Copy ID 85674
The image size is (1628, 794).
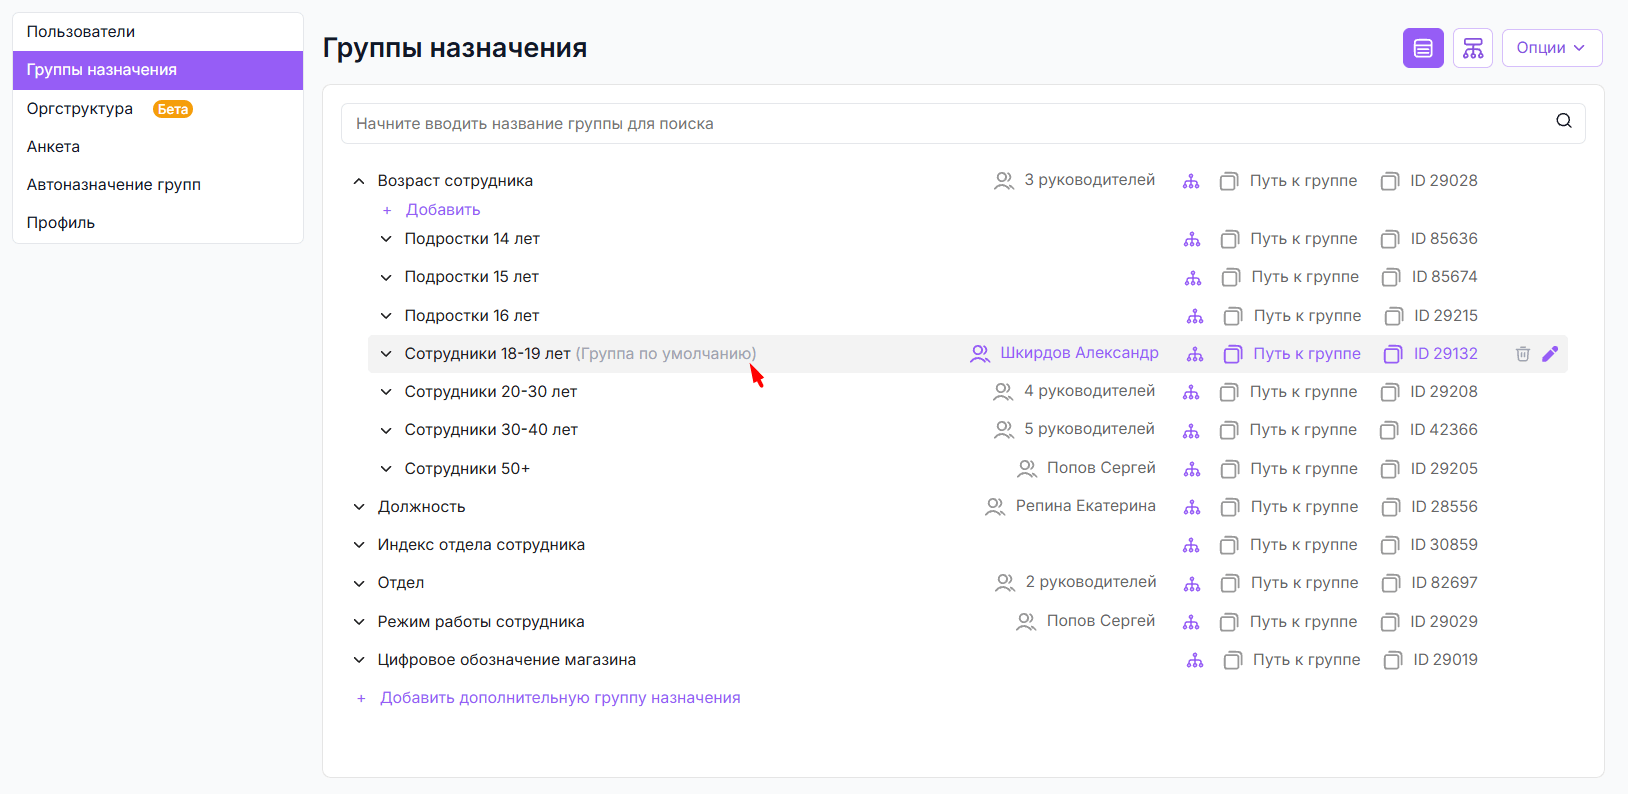(x=1430, y=278)
